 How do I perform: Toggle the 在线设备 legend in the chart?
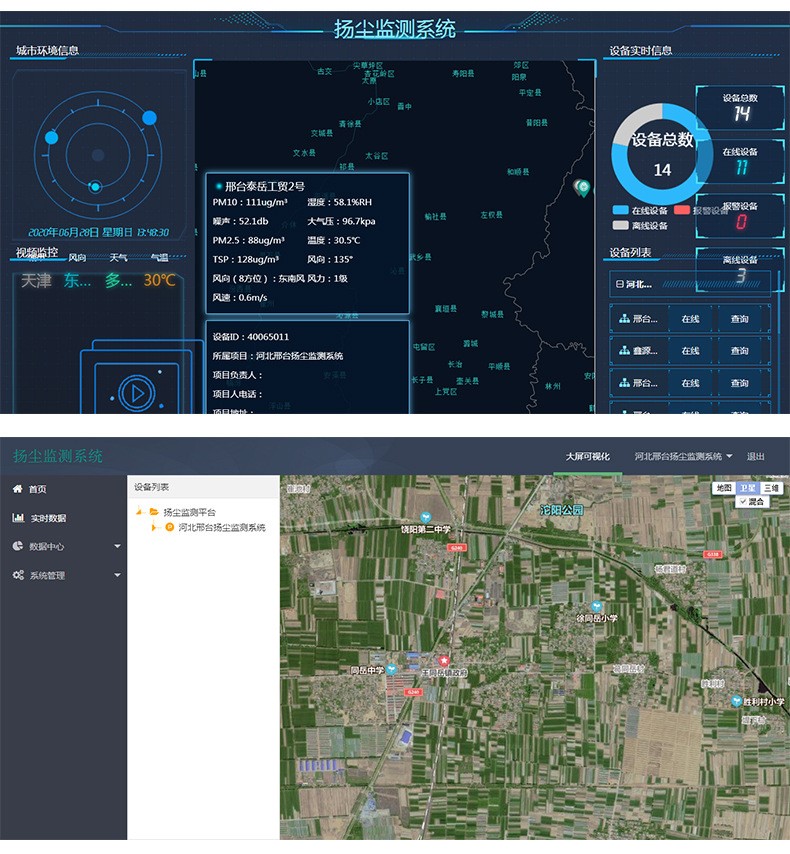click(x=621, y=211)
